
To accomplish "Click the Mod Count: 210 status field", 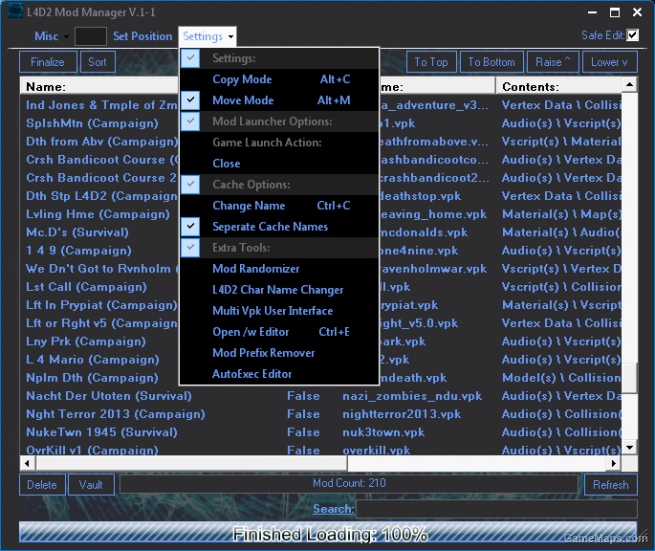I will 349,484.
